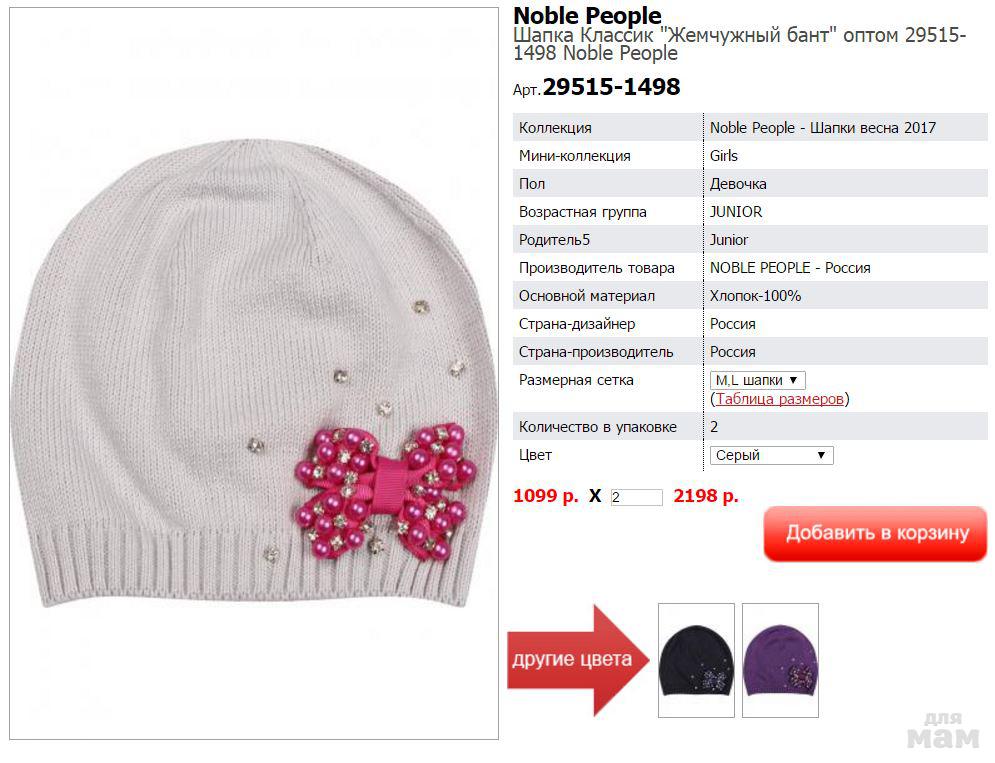Expand the "Серый" color dropdown
Screen dimensions: 995x763
coord(771,455)
